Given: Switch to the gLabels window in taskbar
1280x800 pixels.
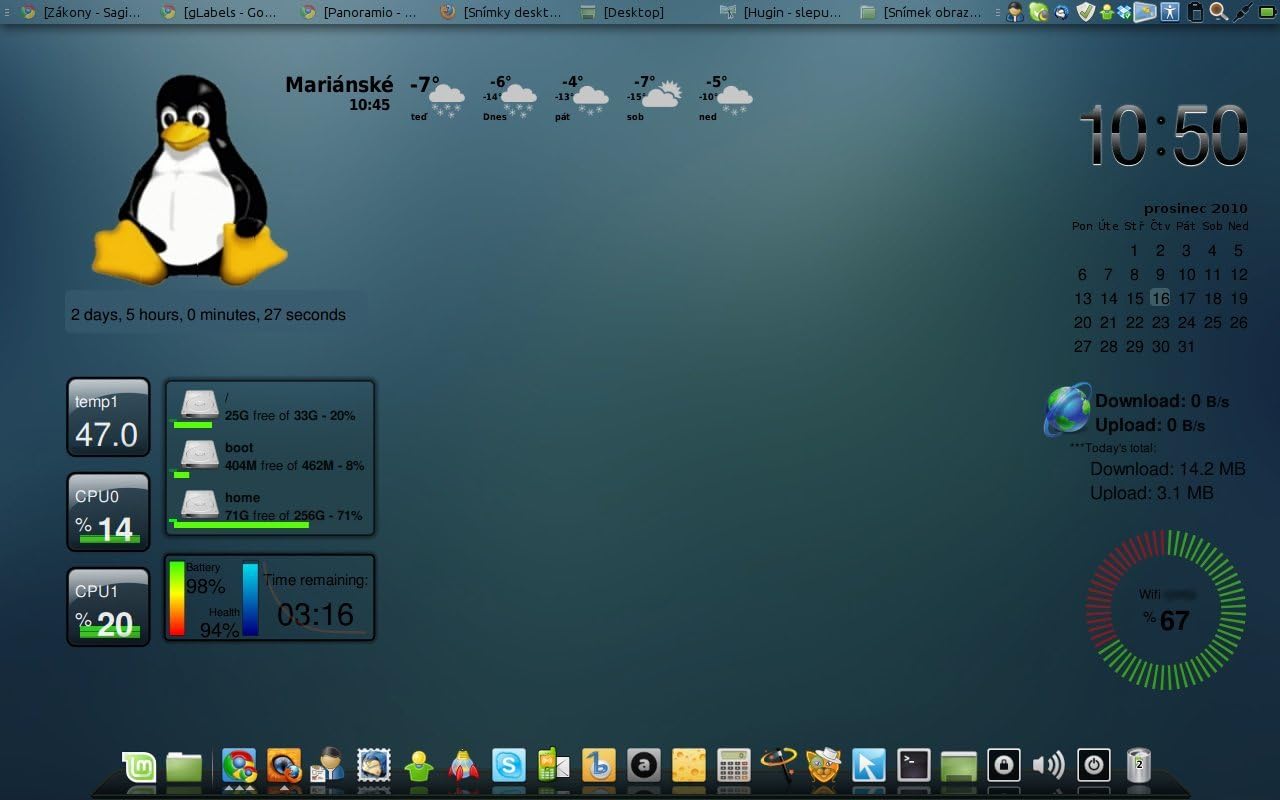Looking at the screenshot, I should pyautogui.click(x=220, y=12).
